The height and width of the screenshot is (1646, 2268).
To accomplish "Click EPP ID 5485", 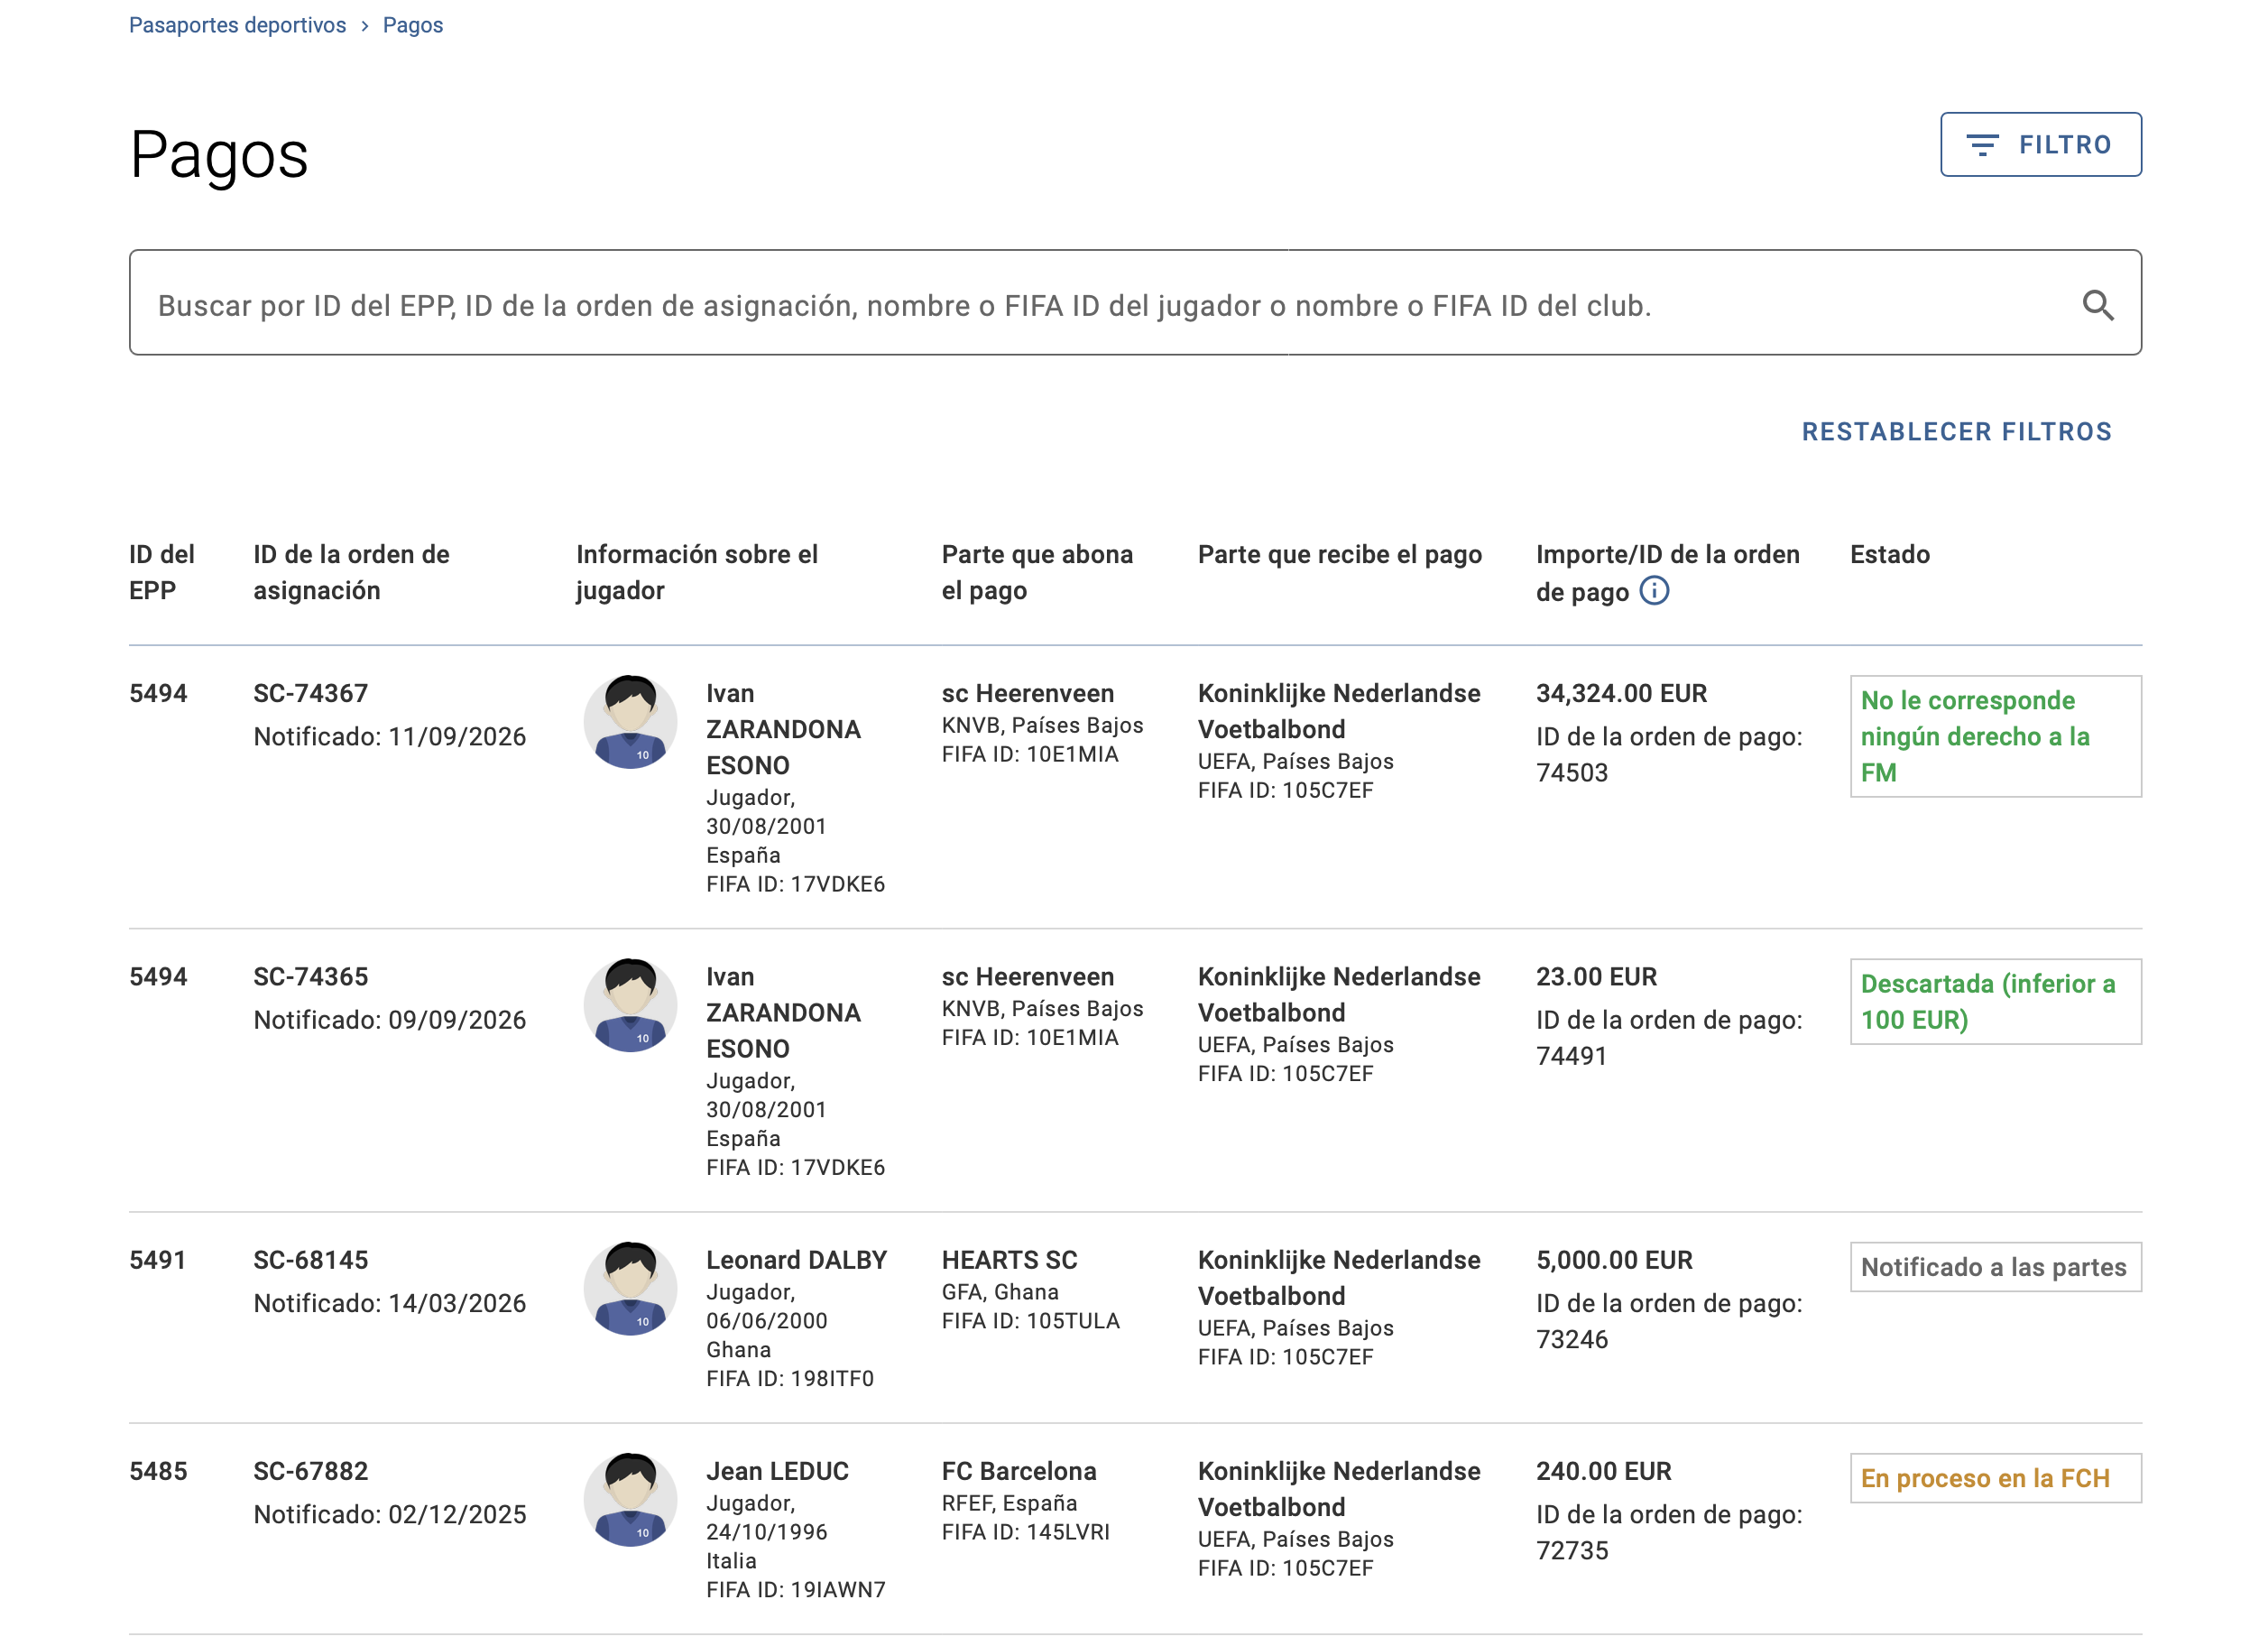I will click(x=158, y=1471).
